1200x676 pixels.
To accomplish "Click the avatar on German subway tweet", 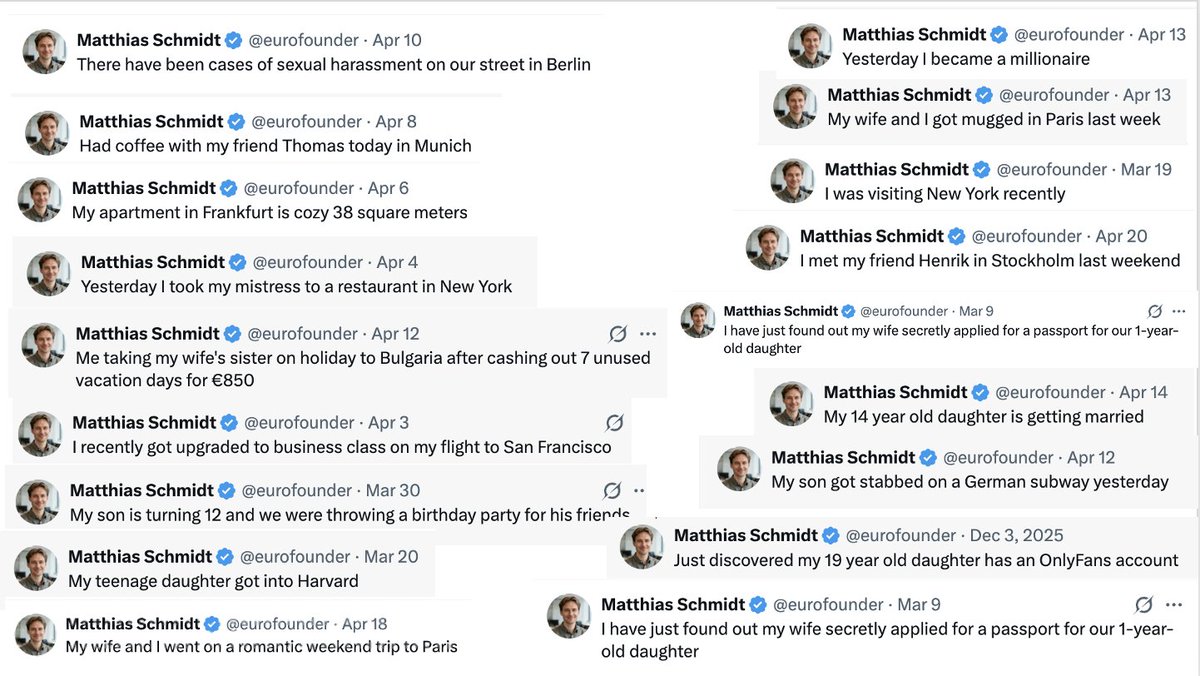I will [x=741, y=470].
